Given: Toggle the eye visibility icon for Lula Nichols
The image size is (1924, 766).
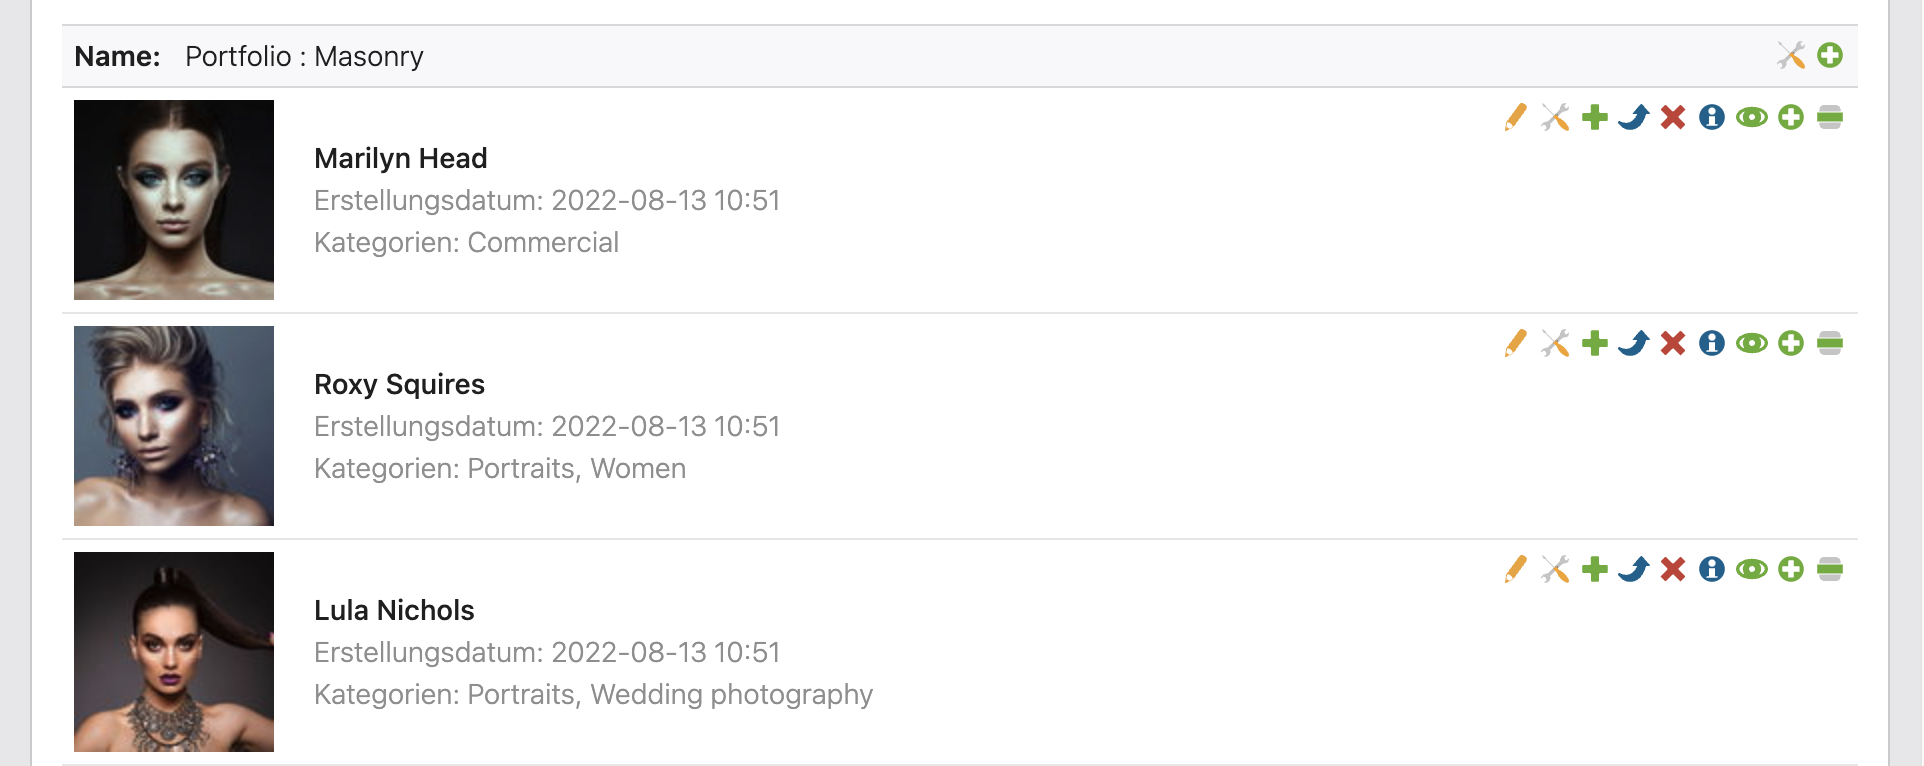Looking at the screenshot, I should tap(1752, 569).
